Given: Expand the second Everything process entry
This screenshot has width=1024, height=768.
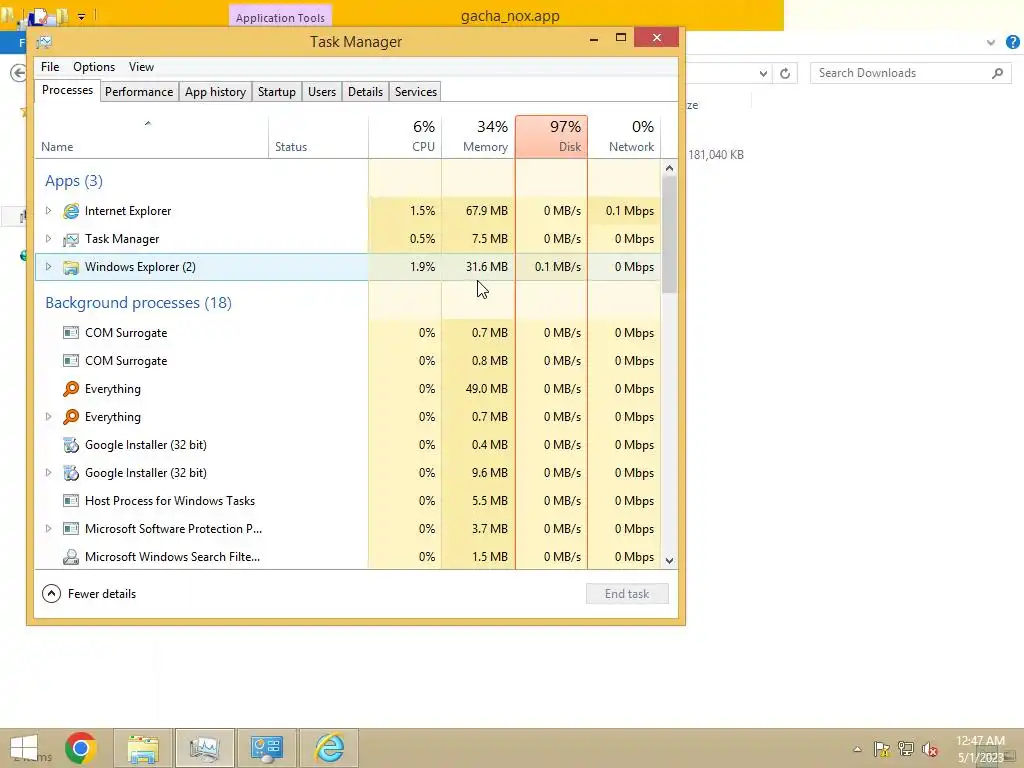Looking at the screenshot, I should (48, 417).
